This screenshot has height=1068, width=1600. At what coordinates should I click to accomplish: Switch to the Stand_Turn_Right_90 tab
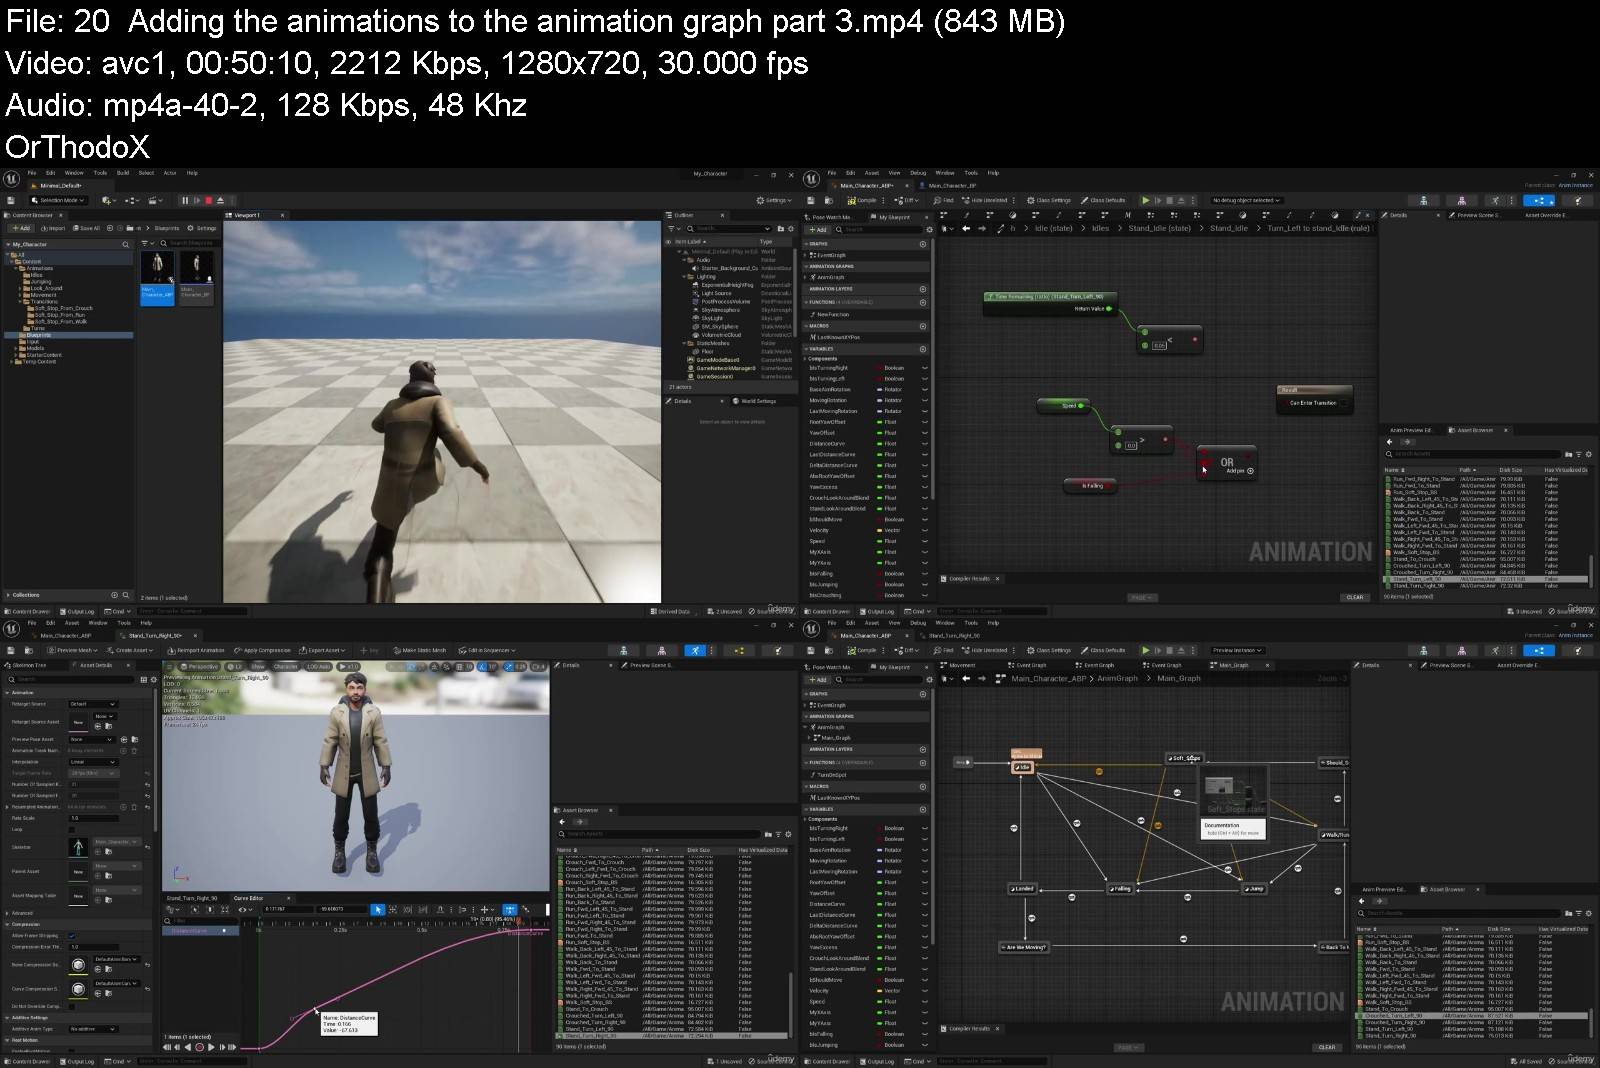pyautogui.click(x=955, y=636)
